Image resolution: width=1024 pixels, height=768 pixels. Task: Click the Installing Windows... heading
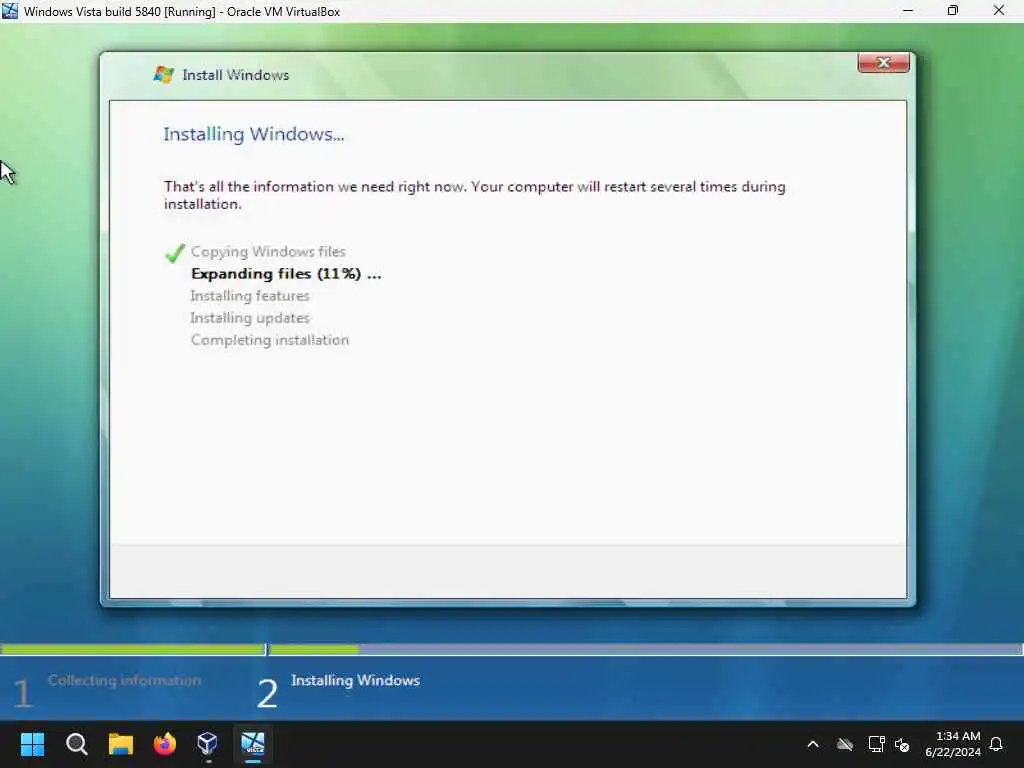(253, 134)
